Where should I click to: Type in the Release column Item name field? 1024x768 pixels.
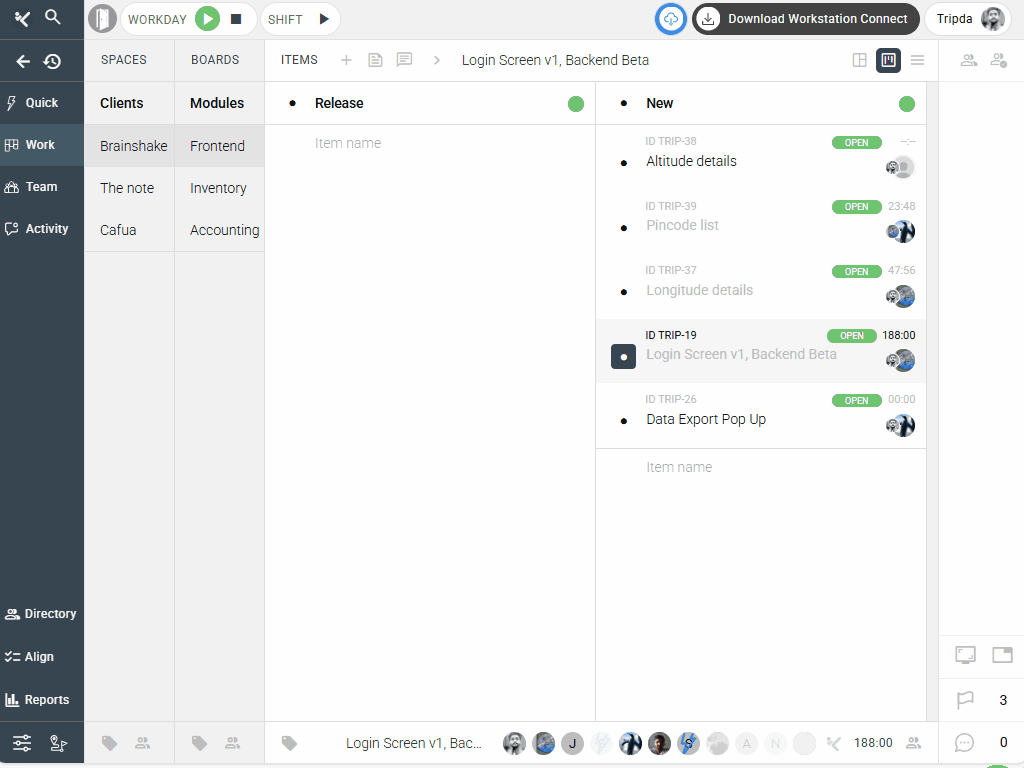[x=430, y=144]
